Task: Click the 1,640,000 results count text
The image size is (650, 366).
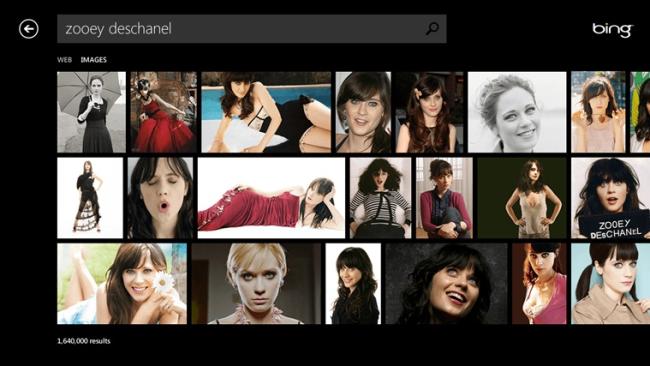Action: [84, 341]
